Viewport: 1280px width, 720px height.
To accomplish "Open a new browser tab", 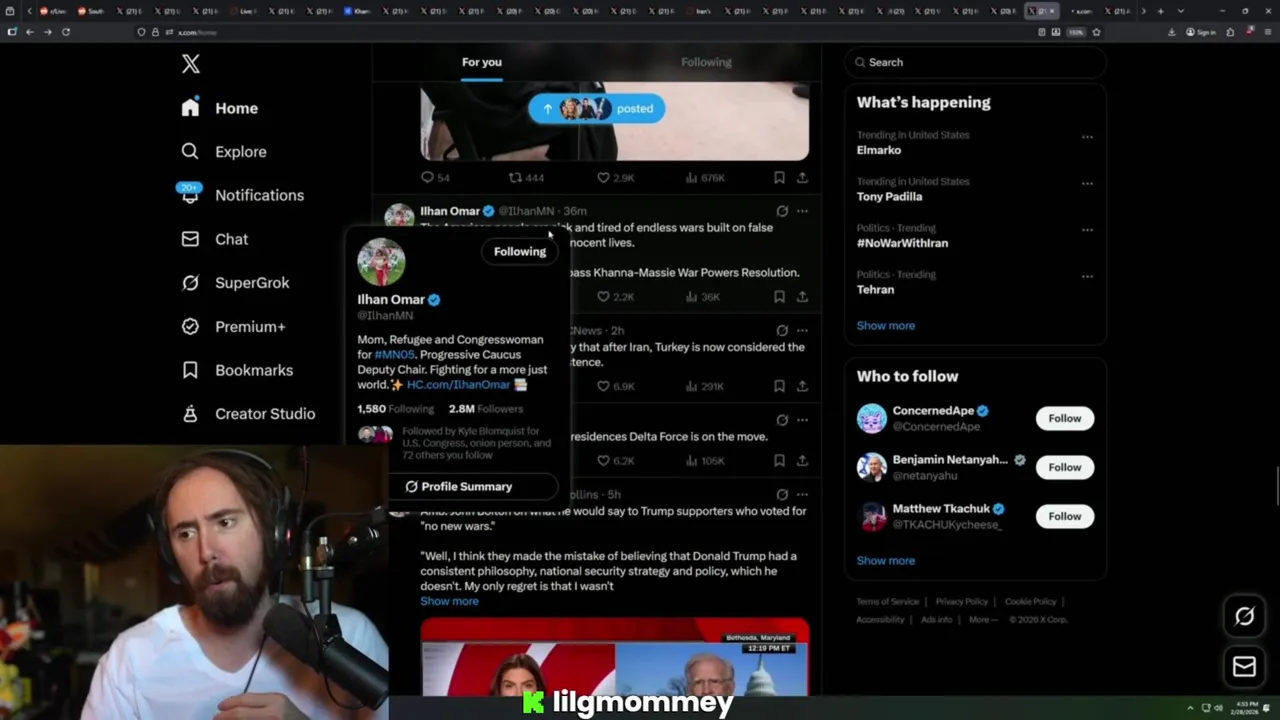I will click(1160, 11).
